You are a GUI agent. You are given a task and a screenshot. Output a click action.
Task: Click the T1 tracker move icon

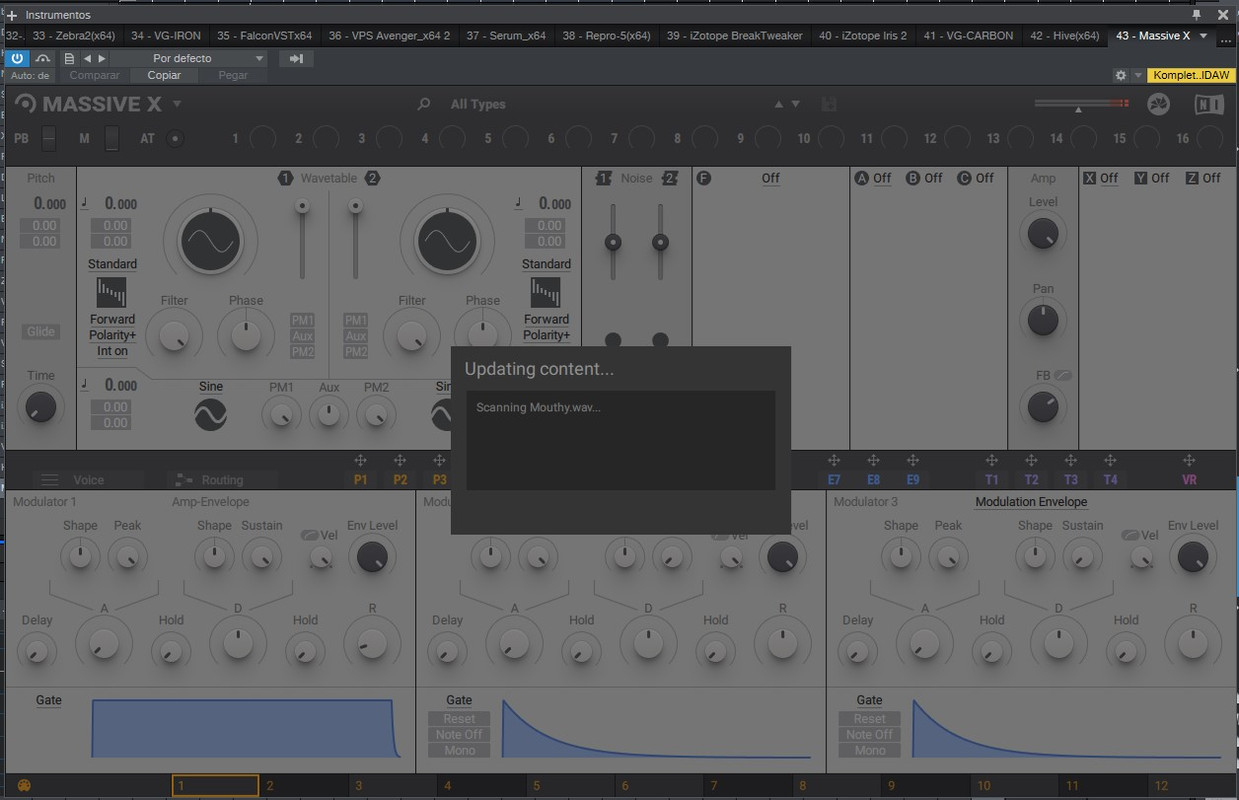click(x=992, y=460)
